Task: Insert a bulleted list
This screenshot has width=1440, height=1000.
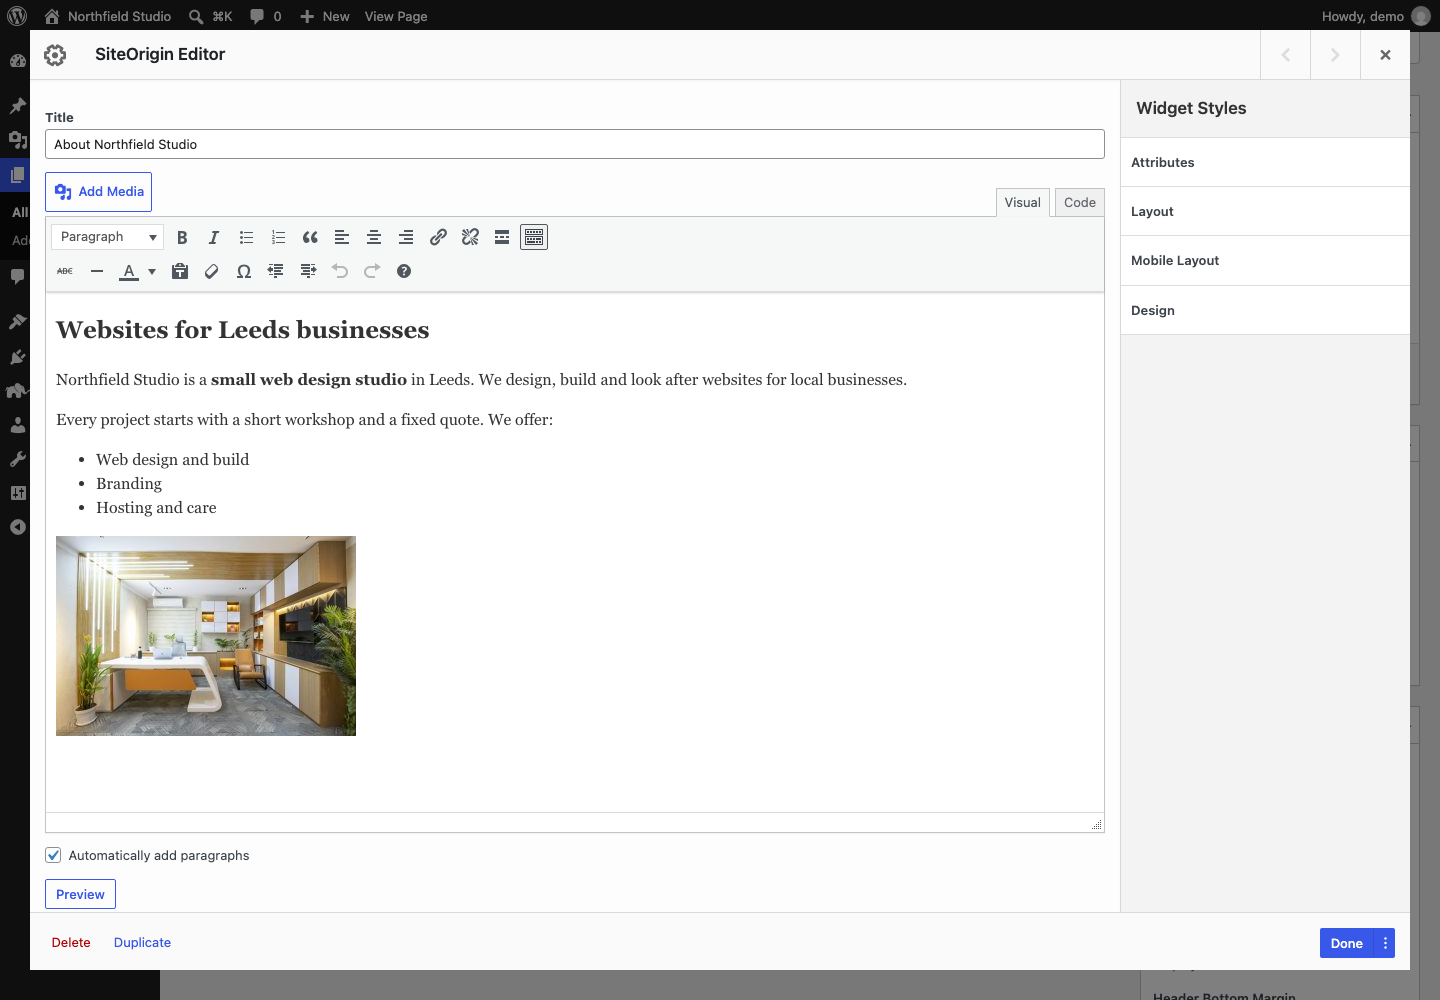Action: (246, 237)
